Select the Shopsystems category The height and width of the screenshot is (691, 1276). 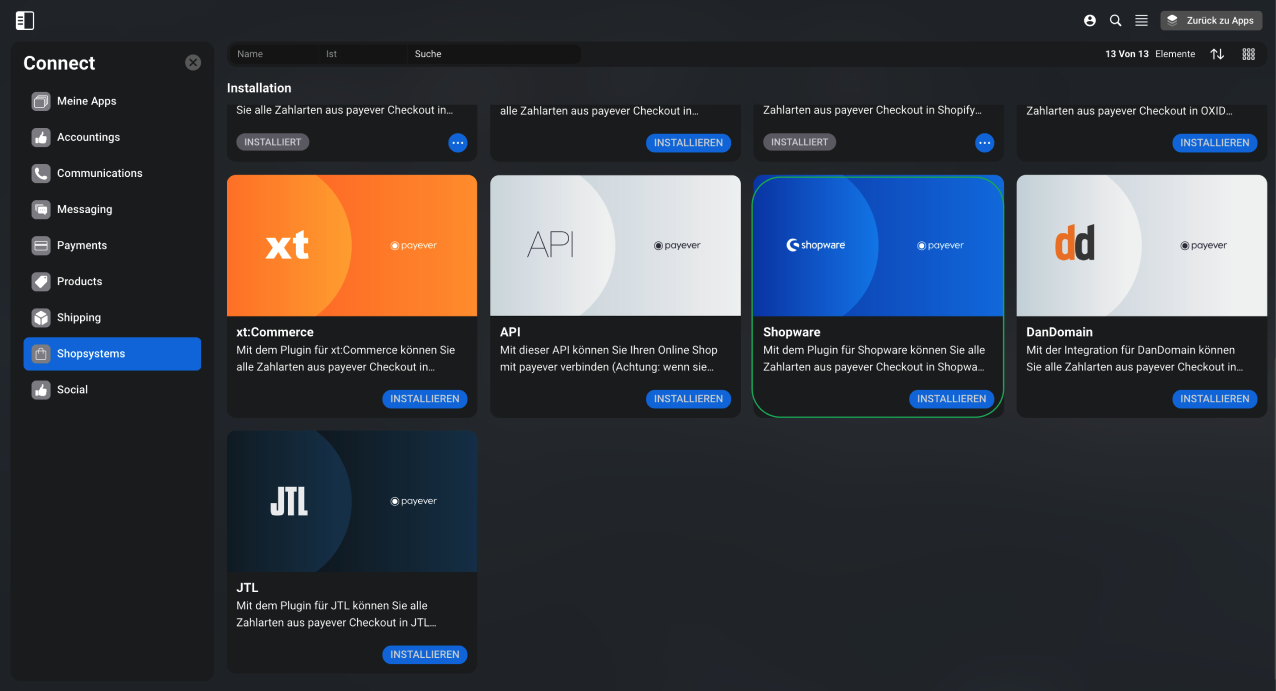pyautogui.click(x=112, y=353)
